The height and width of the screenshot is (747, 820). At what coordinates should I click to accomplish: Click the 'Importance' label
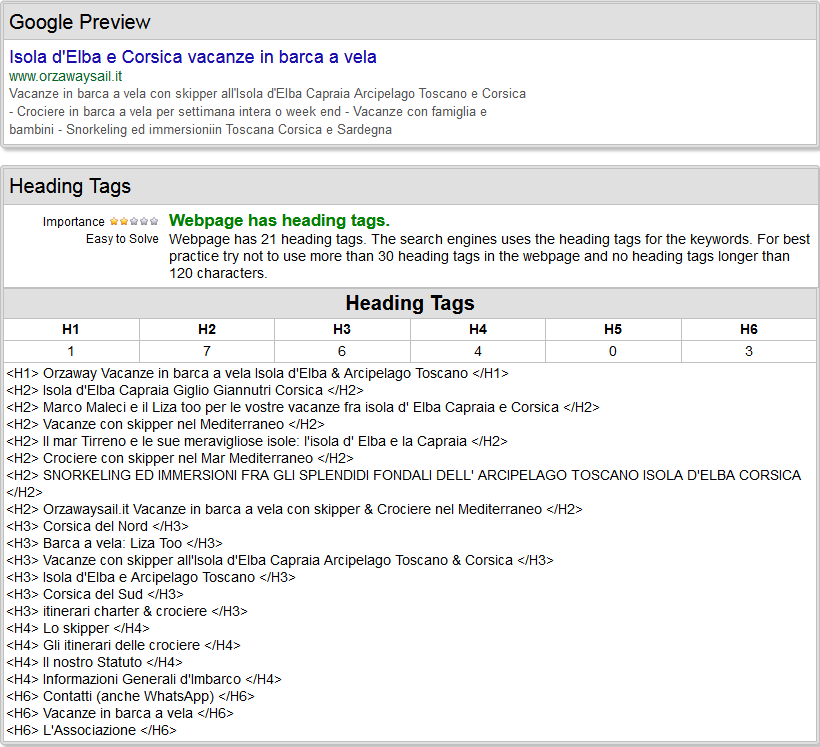coord(74,222)
